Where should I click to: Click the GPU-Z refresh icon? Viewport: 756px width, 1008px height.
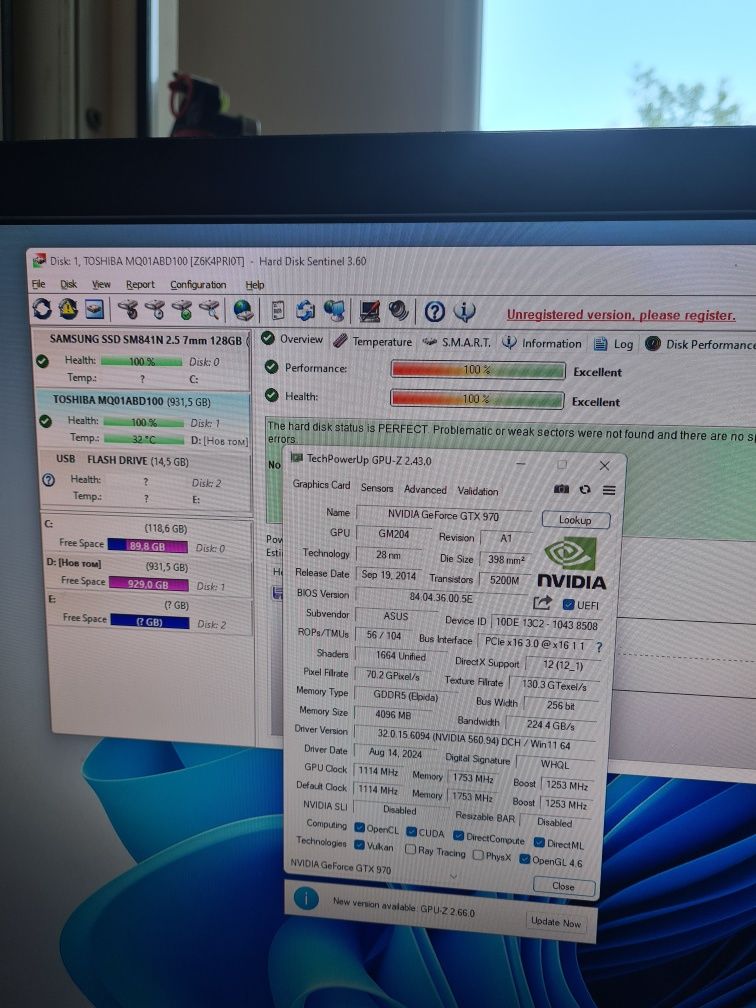click(585, 490)
